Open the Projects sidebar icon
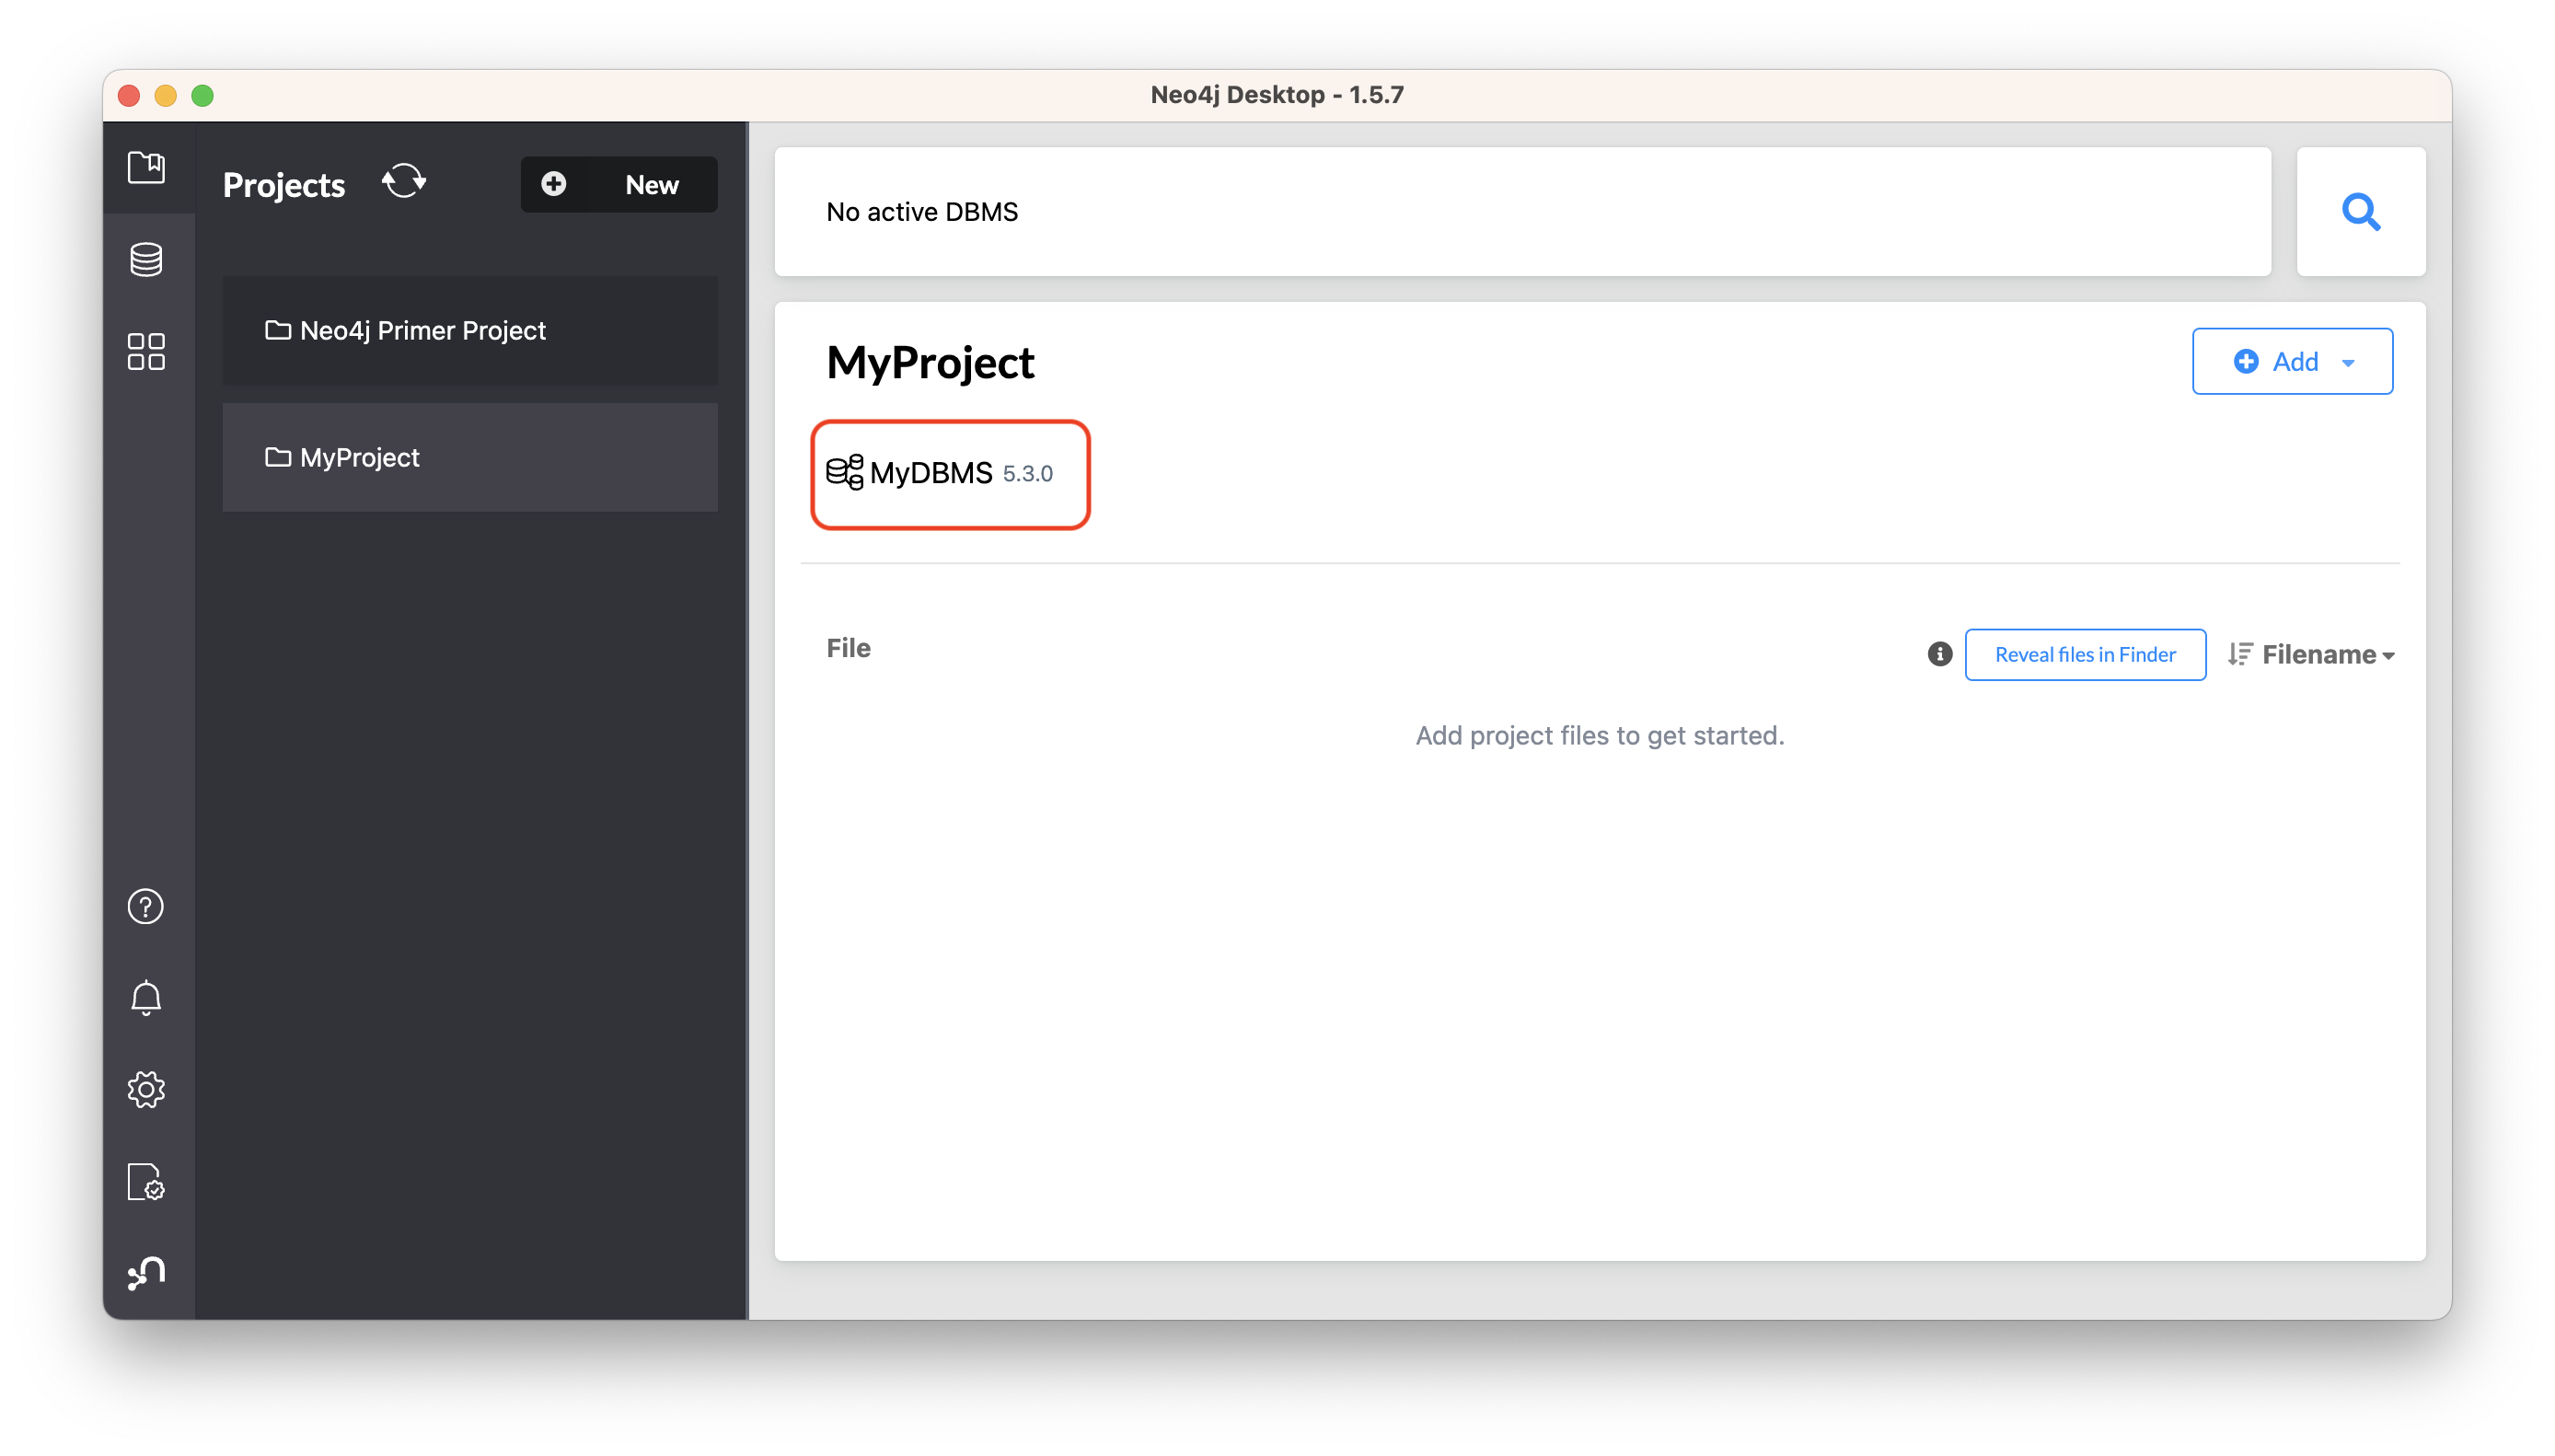This screenshot has height=1456, width=2555. [x=146, y=167]
